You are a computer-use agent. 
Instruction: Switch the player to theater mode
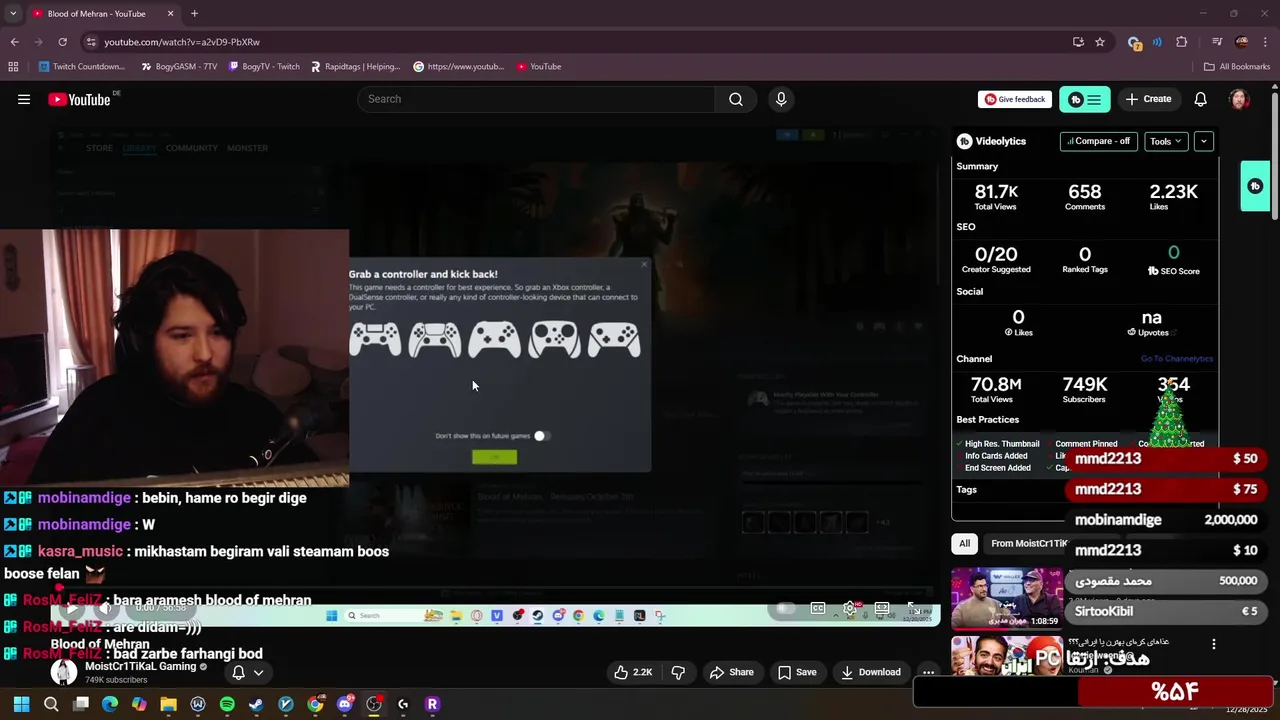coord(882,608)
